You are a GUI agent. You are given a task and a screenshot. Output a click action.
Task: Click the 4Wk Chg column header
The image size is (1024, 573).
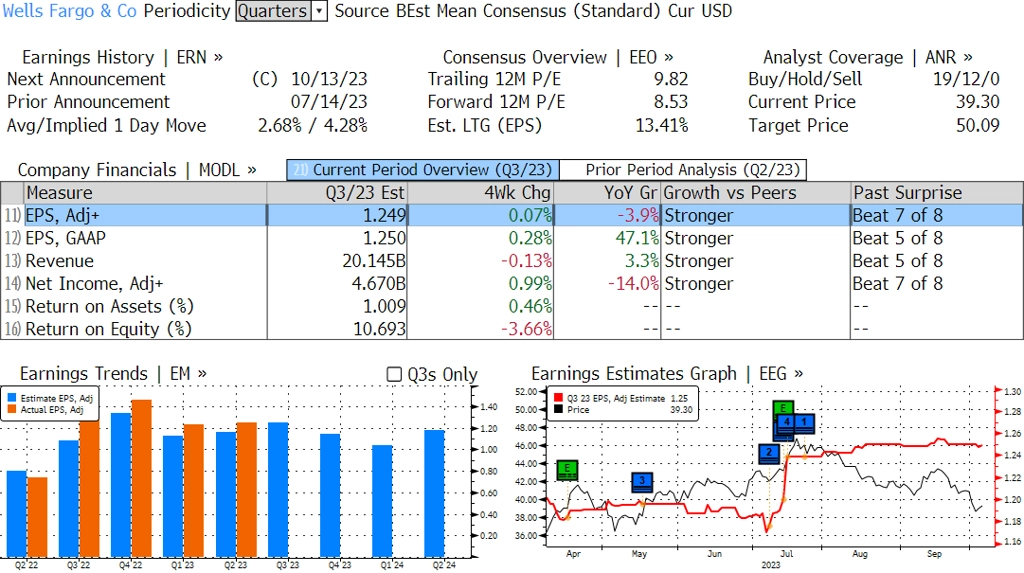[480, 193]
